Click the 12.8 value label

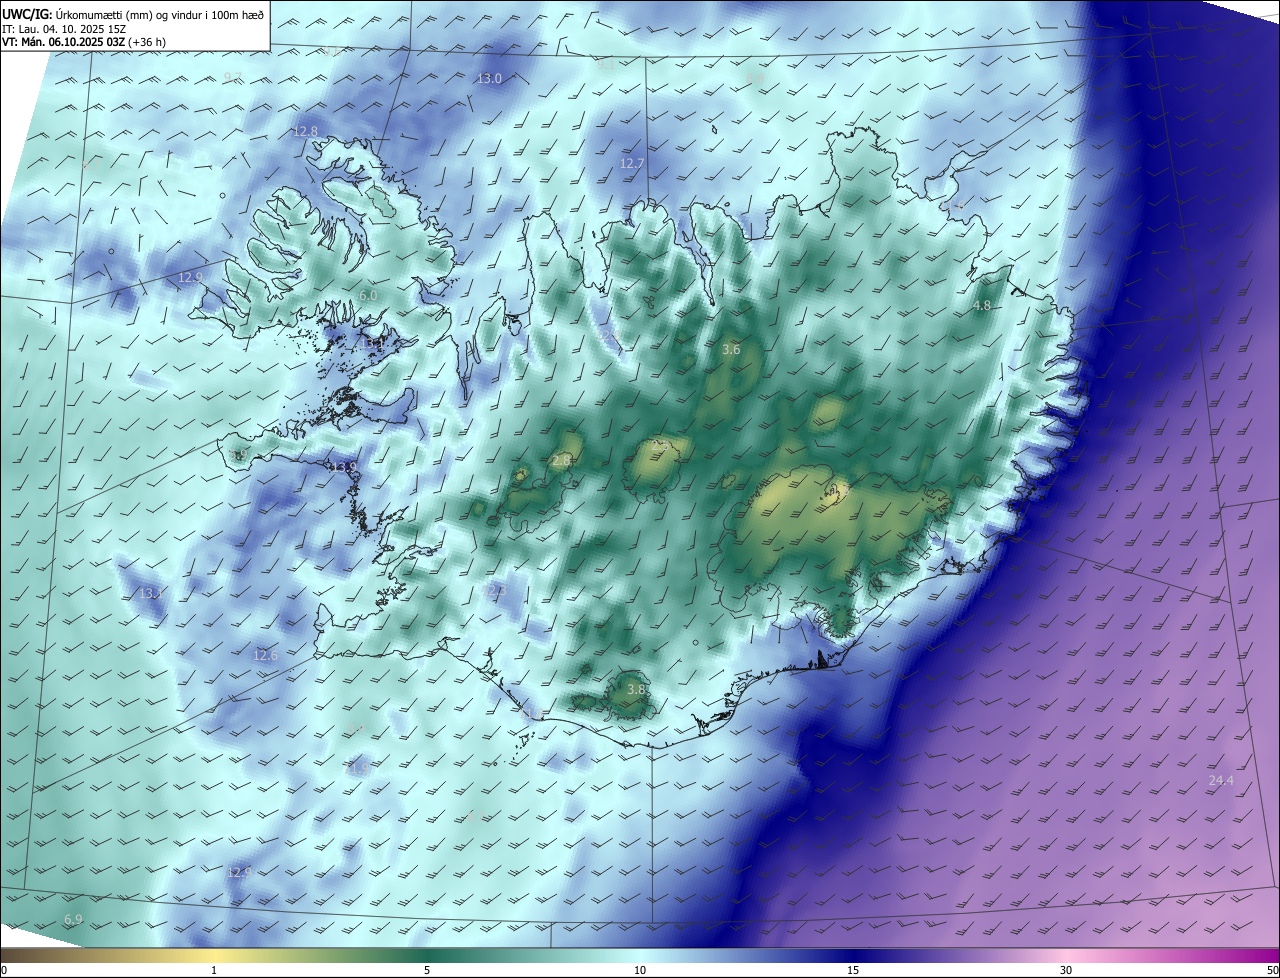coord(305,132)
